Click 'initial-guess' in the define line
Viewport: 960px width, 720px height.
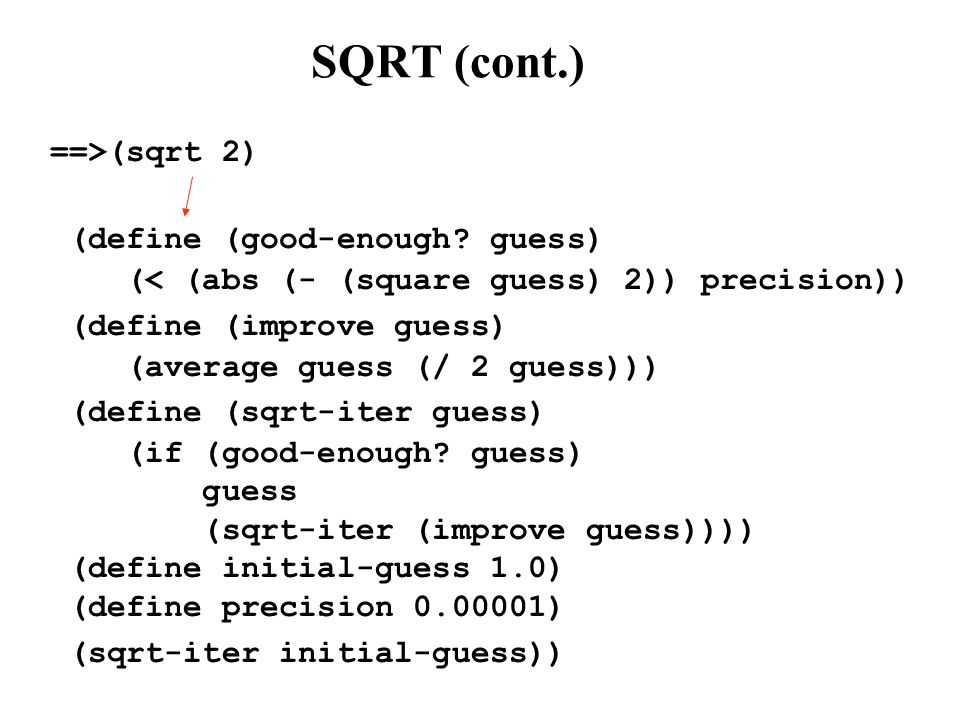pos(346,569)
